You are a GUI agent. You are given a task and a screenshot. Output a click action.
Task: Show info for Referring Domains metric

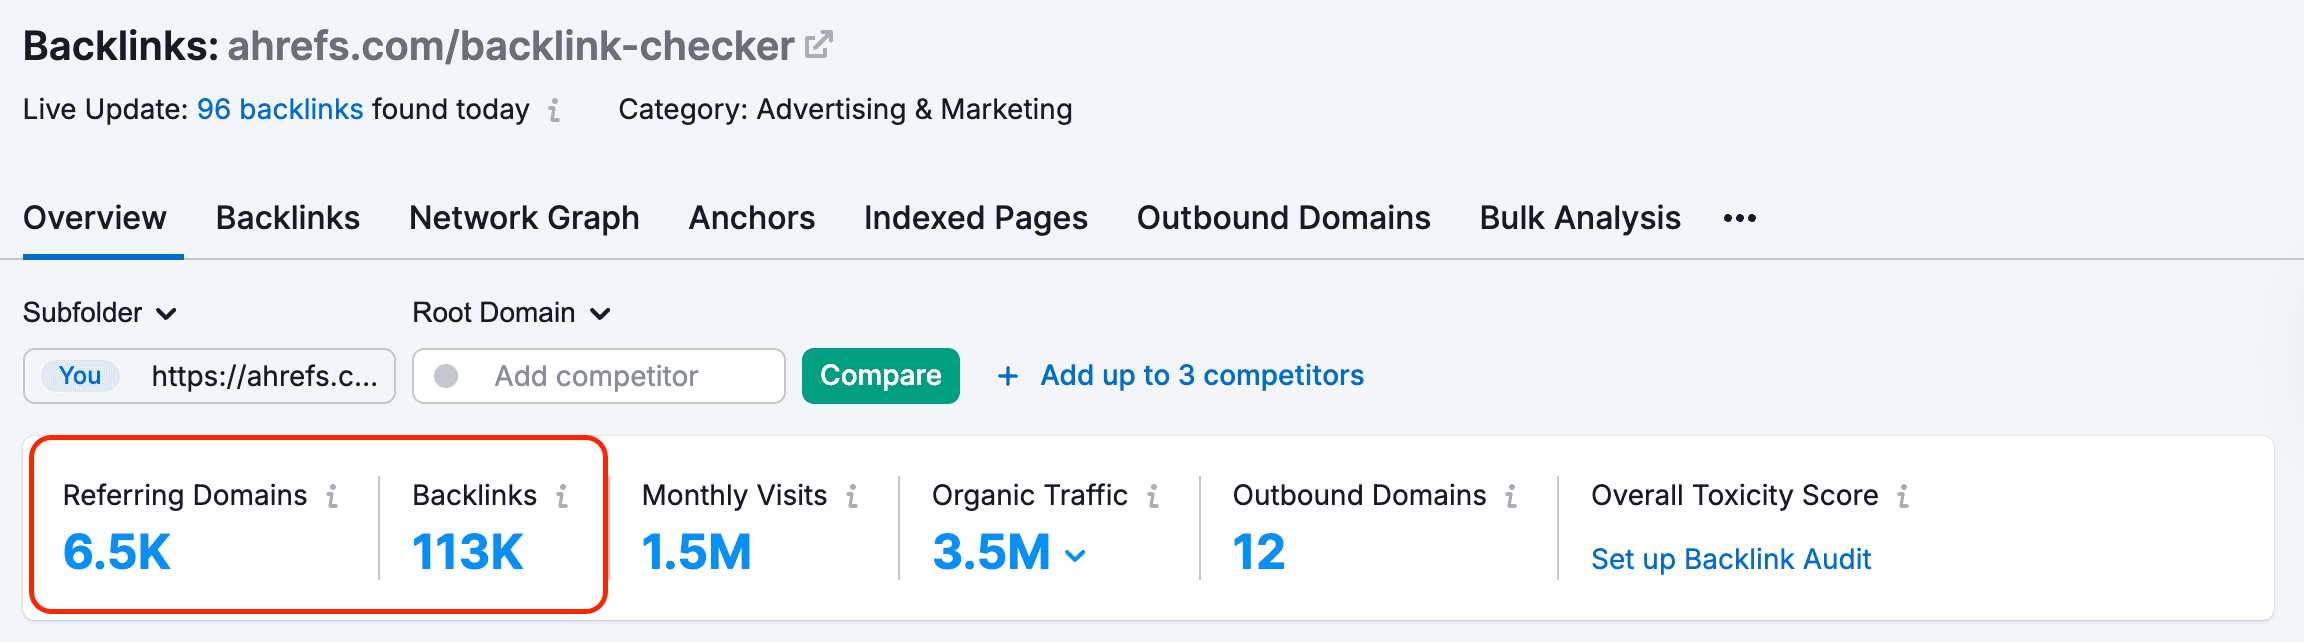[x=332, y=496]
